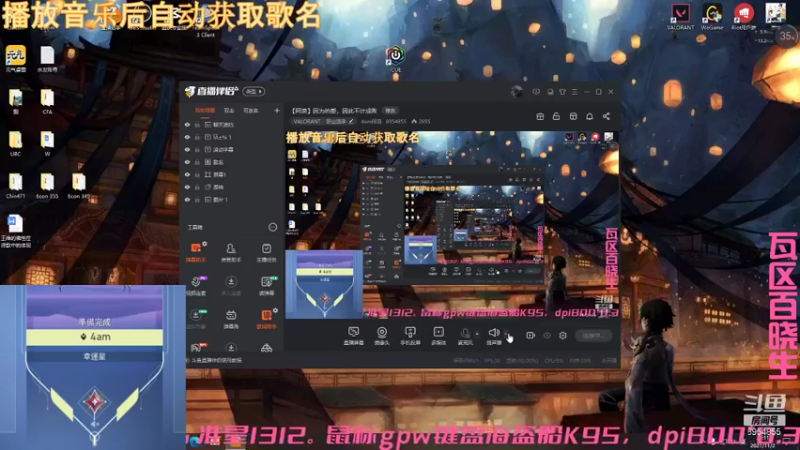This screenshot has width=800, height=450.
Task: Click the stream title text in the header
Action: point(334,110)
